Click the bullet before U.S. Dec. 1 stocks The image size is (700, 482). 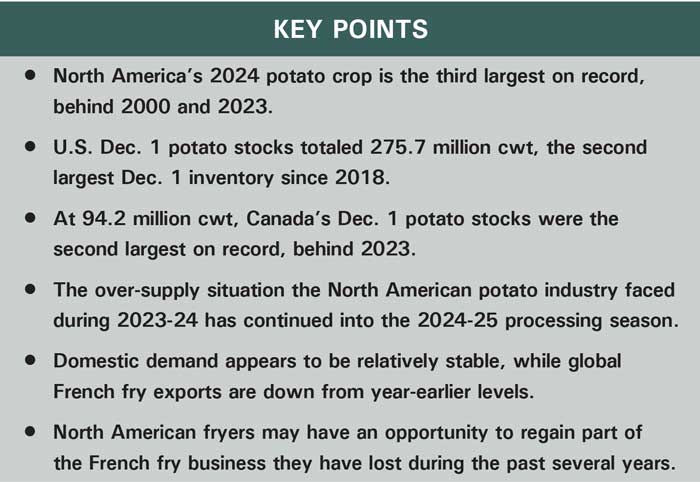click(x=34, y=147)
